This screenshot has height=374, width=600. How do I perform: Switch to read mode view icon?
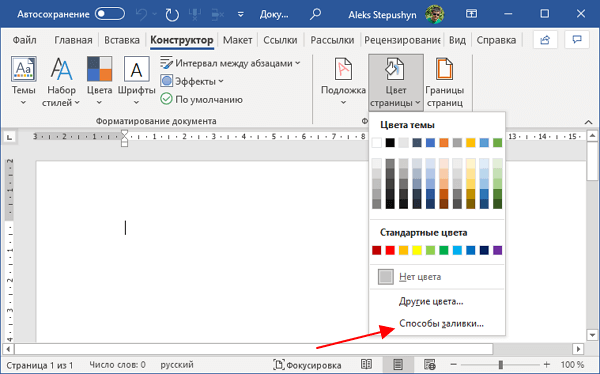click(366, 365)
